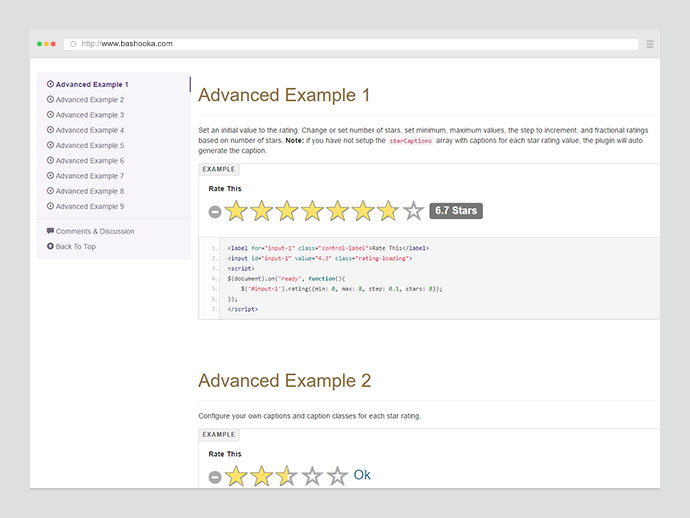The image size is (690, 518).
Task: Click the up-arrow icon by Back To Top
Action: pos(50,246)
